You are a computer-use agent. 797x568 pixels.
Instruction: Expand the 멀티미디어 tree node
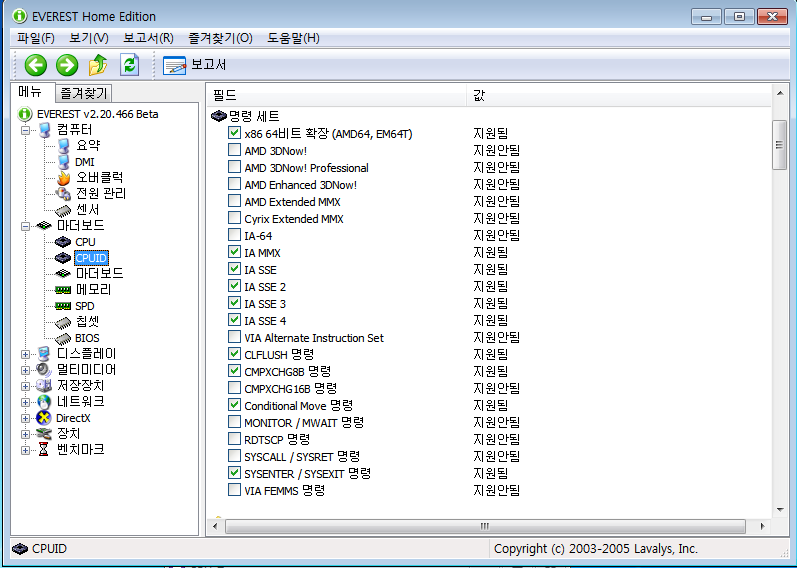(x=25, y=370)
